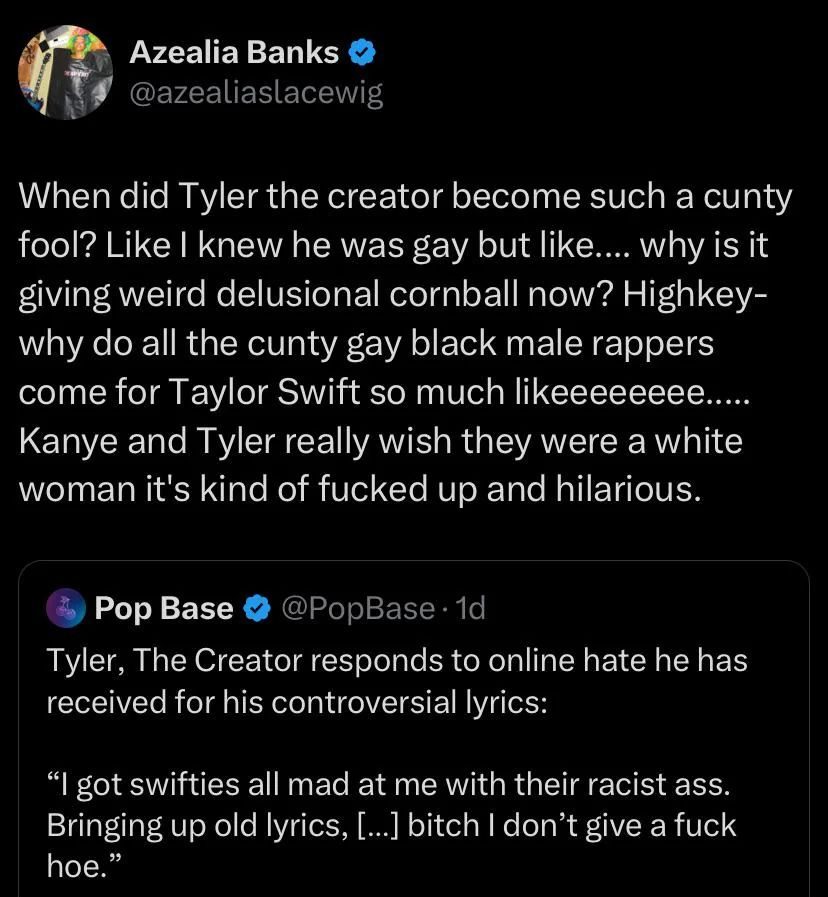Click verified badge beside Azealia Banks
Viewport: 828px width, 897px height.
click(x=361, y=51)
